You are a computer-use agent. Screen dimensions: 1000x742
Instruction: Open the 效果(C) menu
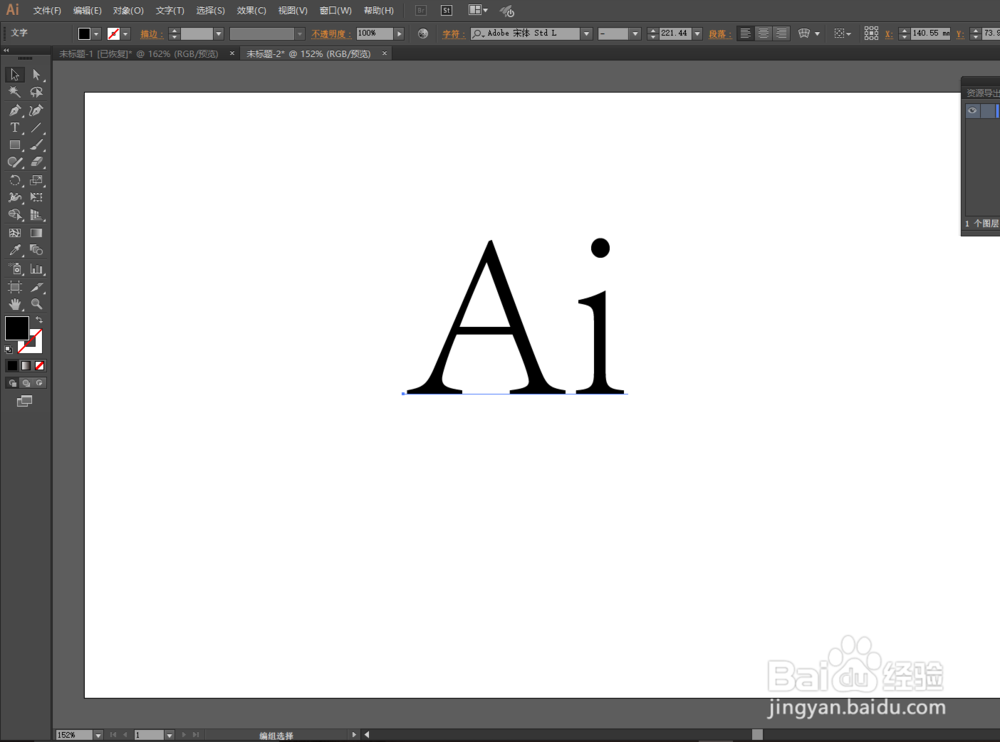pos(251,10)
